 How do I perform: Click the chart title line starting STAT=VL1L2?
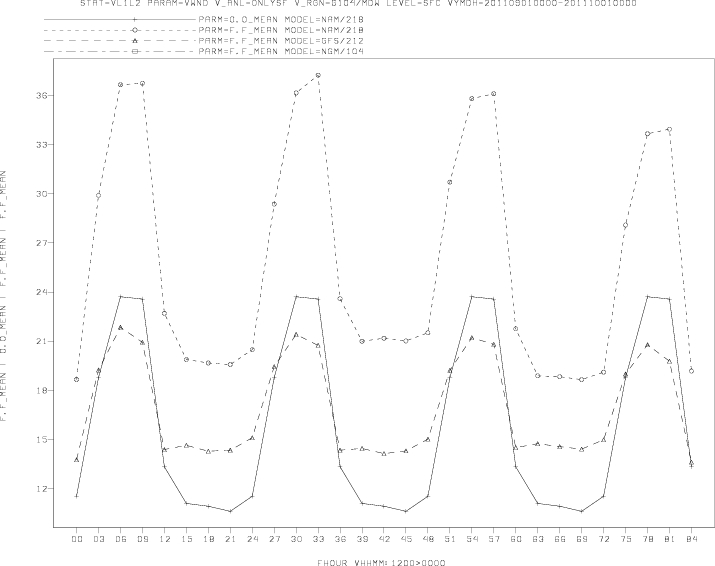[358, 3]
